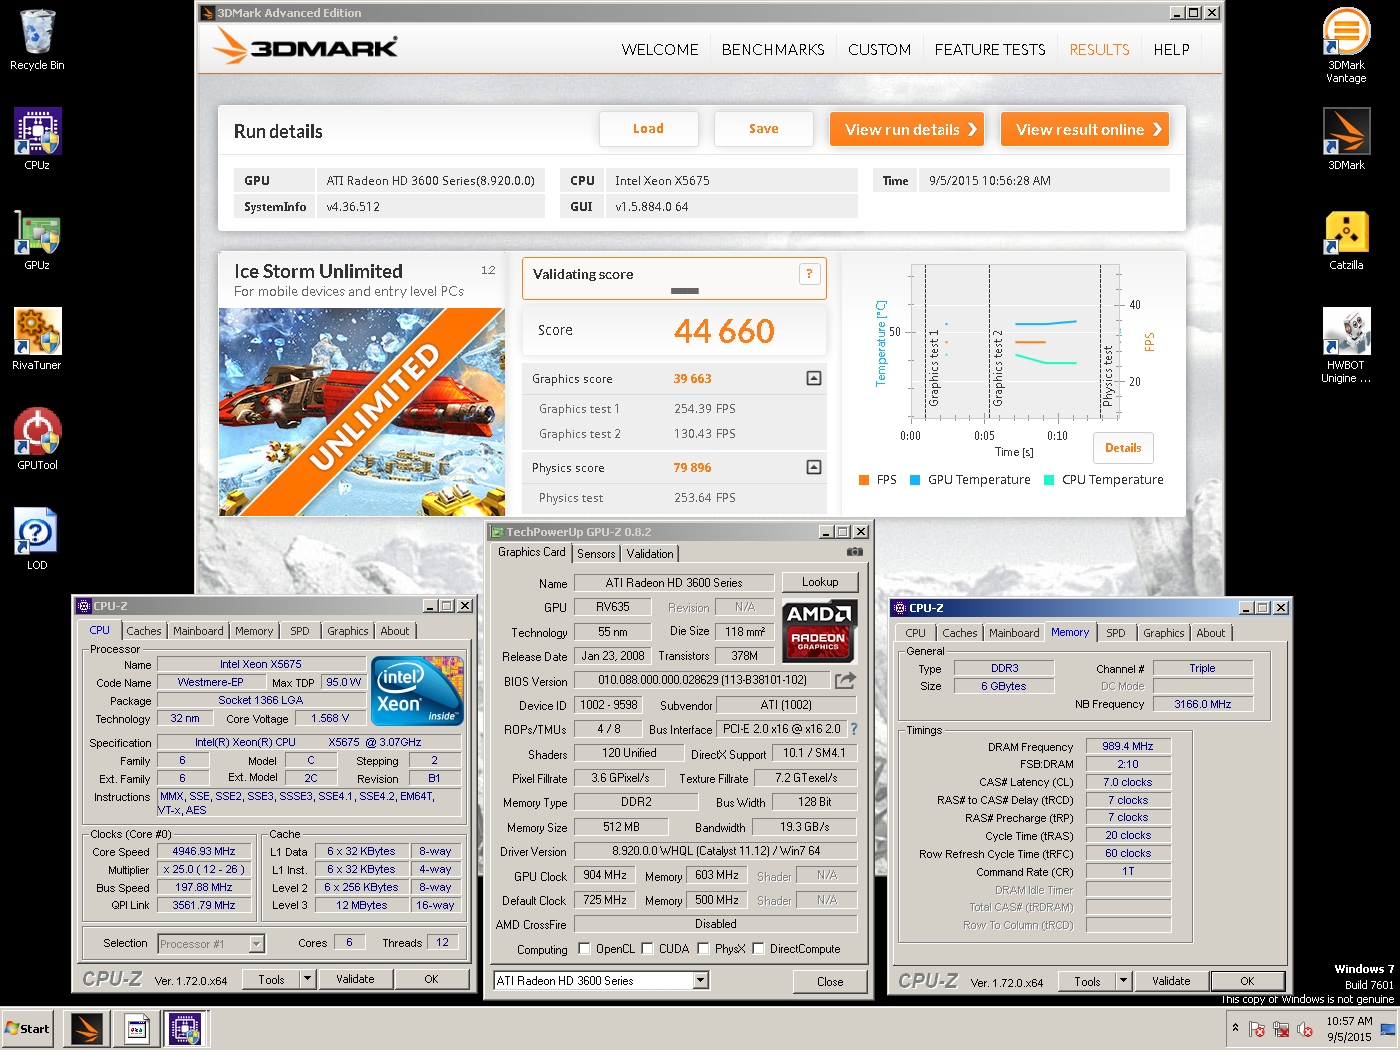Open Tools dropdown arrow in right CPU-Z
This screenshot has width=1400, height=1050.
pos(1123,981)
